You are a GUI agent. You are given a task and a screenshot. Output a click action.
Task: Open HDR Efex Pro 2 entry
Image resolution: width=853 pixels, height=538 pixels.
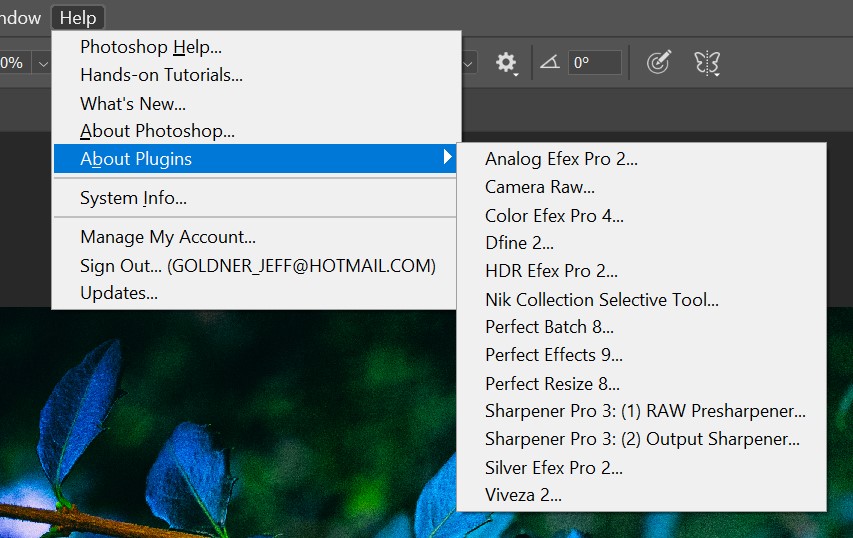[x=641, y=271]
